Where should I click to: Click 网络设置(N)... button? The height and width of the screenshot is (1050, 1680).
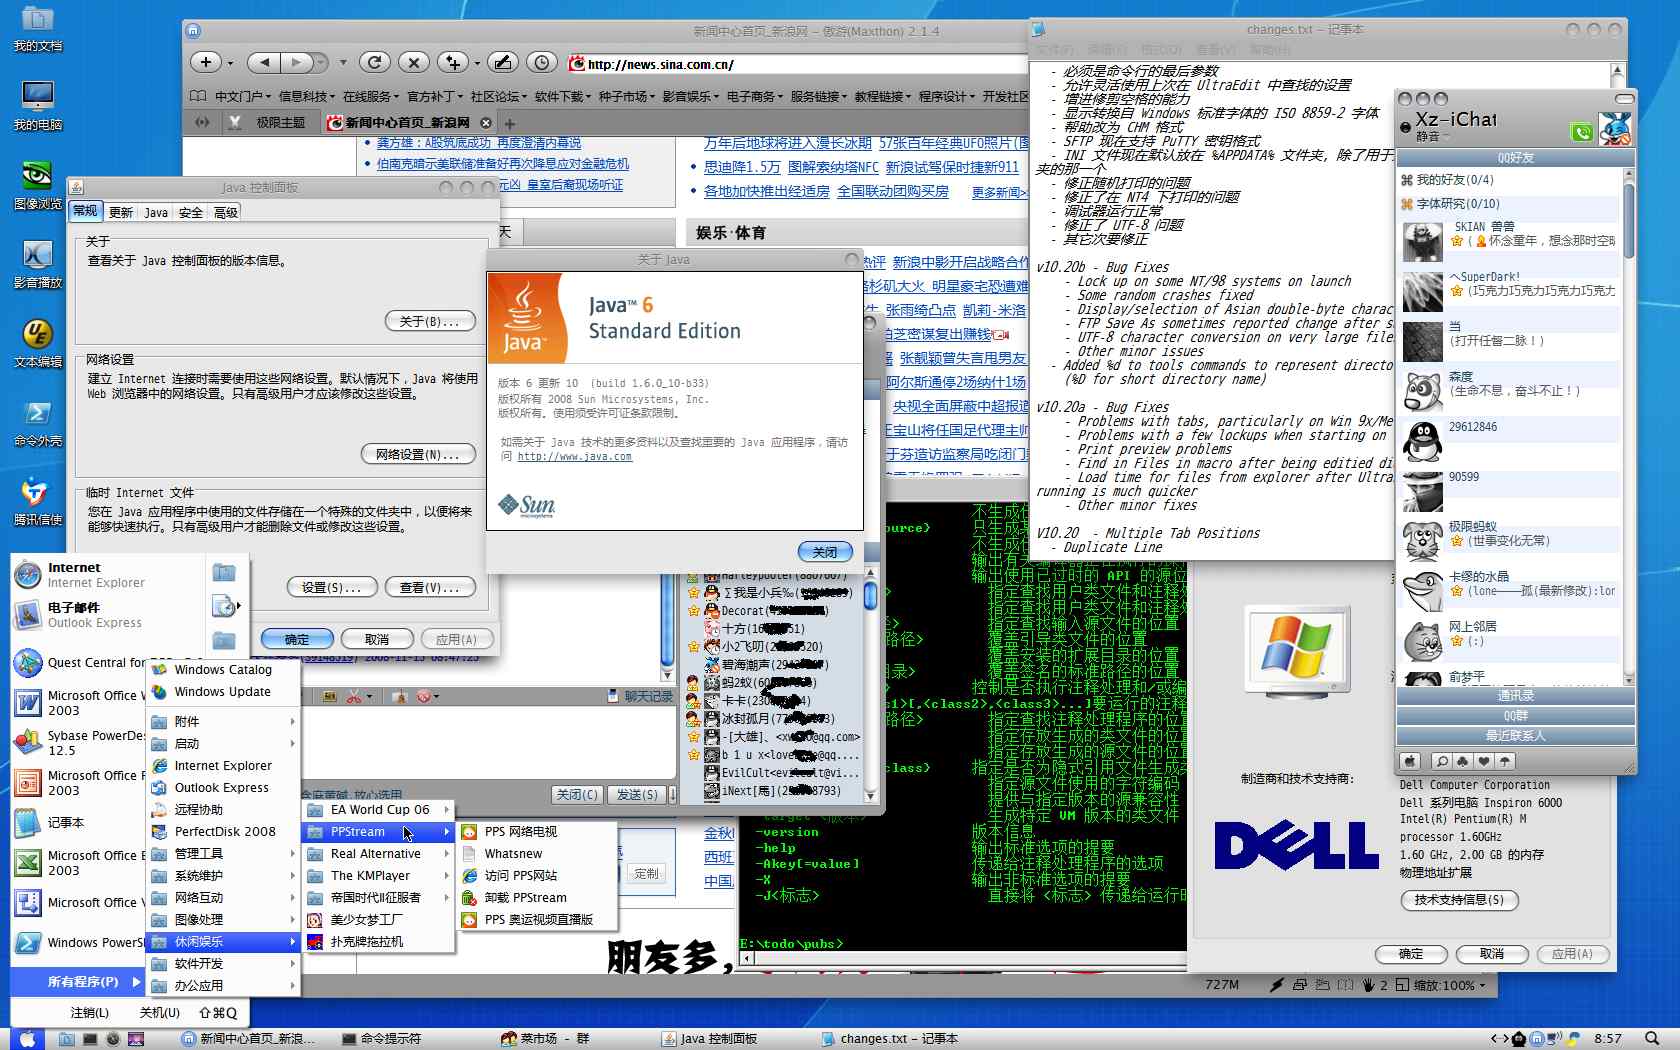click(x=418, y=454)
